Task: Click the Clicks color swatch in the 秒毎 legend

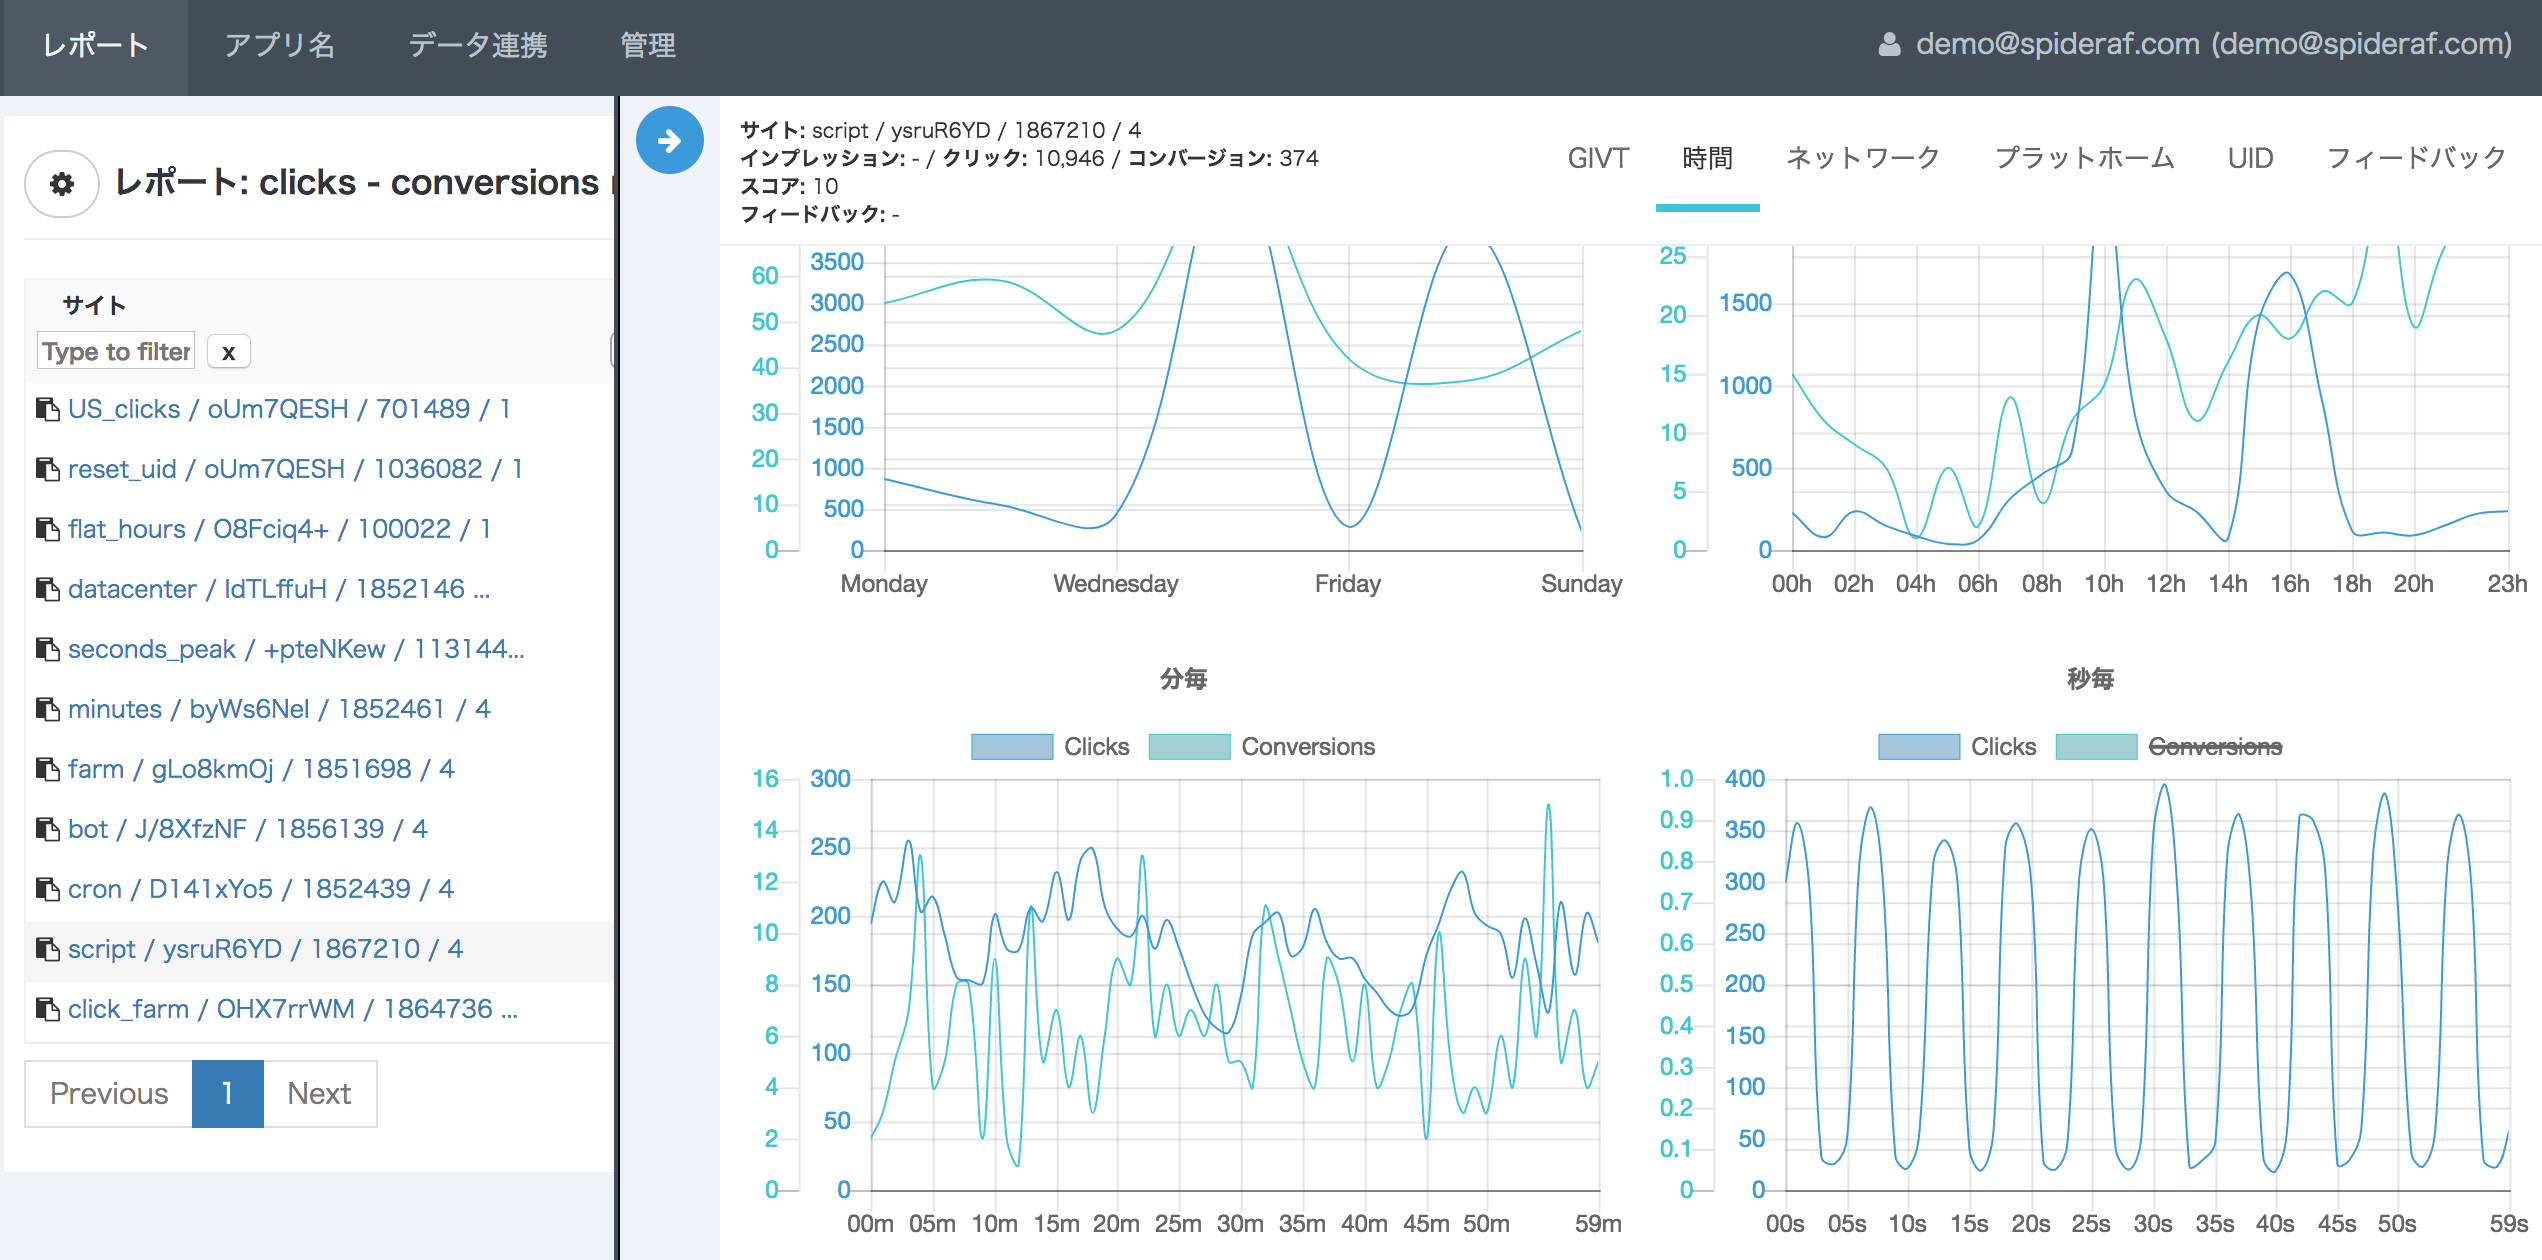Action: coord(1917,747)
